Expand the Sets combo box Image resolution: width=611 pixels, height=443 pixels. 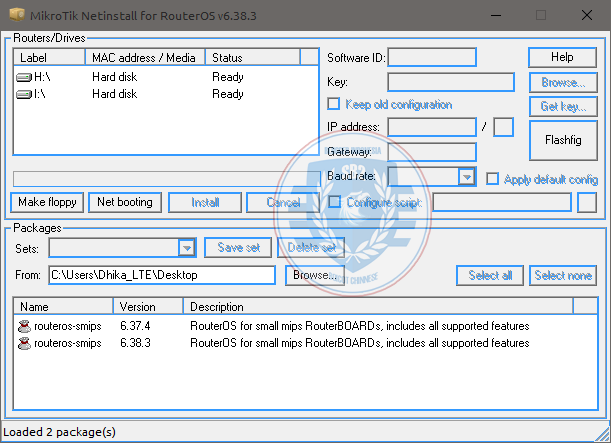click(186, 248)
